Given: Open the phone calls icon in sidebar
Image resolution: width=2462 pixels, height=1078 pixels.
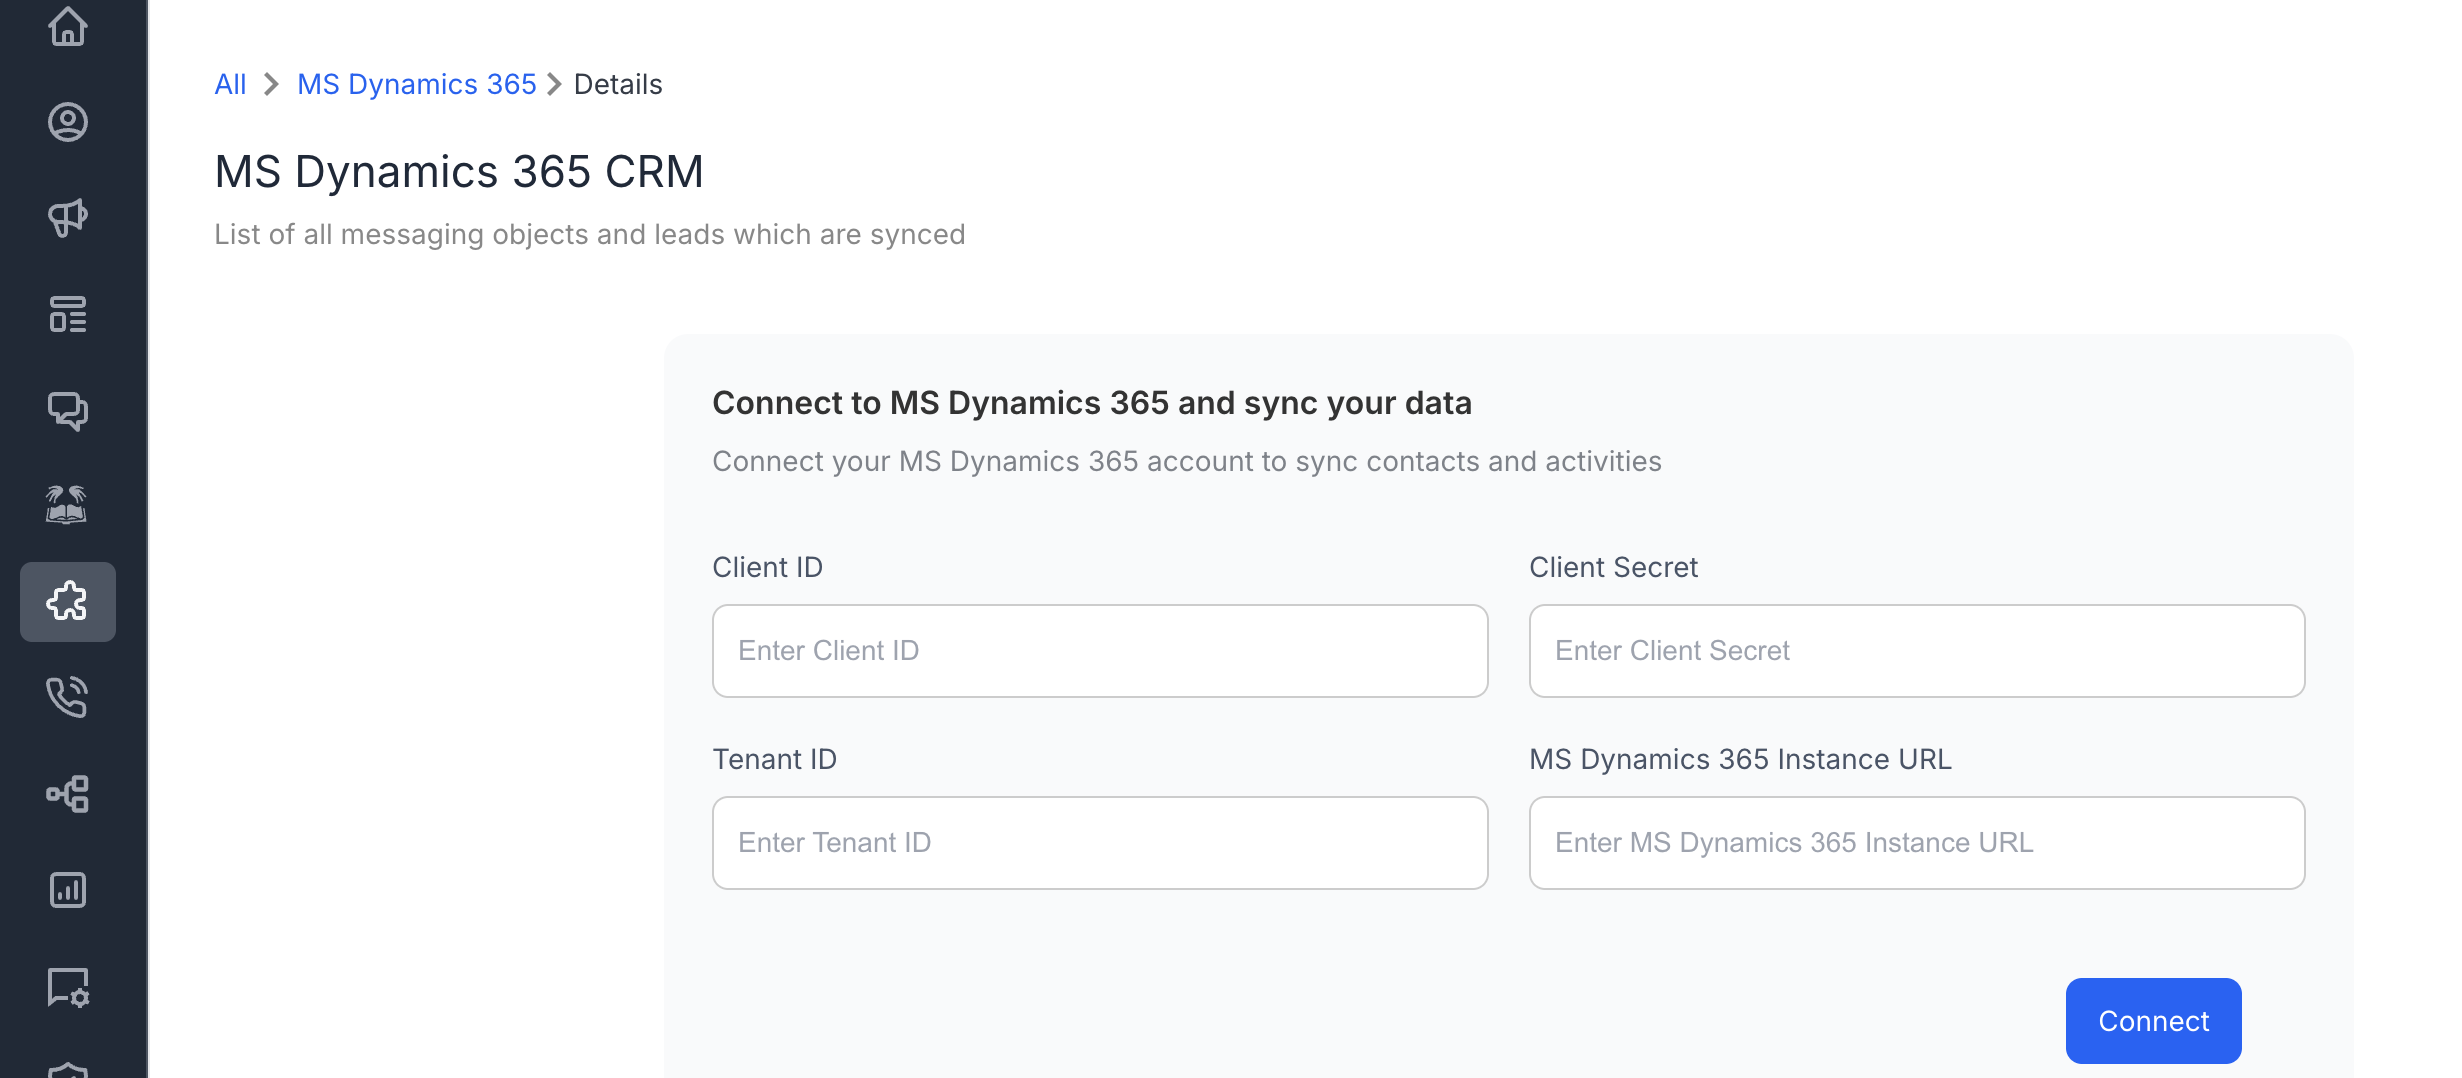Looking at the screenshot, I should click(68, 697).
